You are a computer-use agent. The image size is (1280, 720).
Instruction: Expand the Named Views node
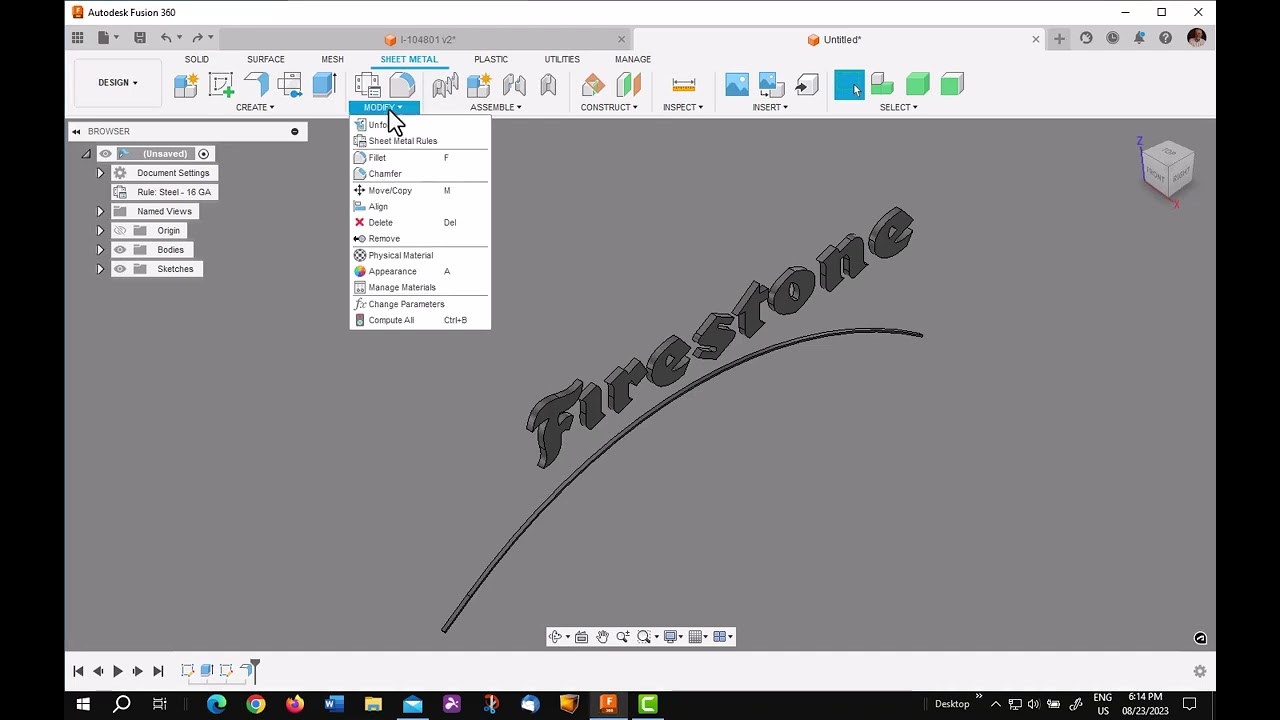point(100,212)
